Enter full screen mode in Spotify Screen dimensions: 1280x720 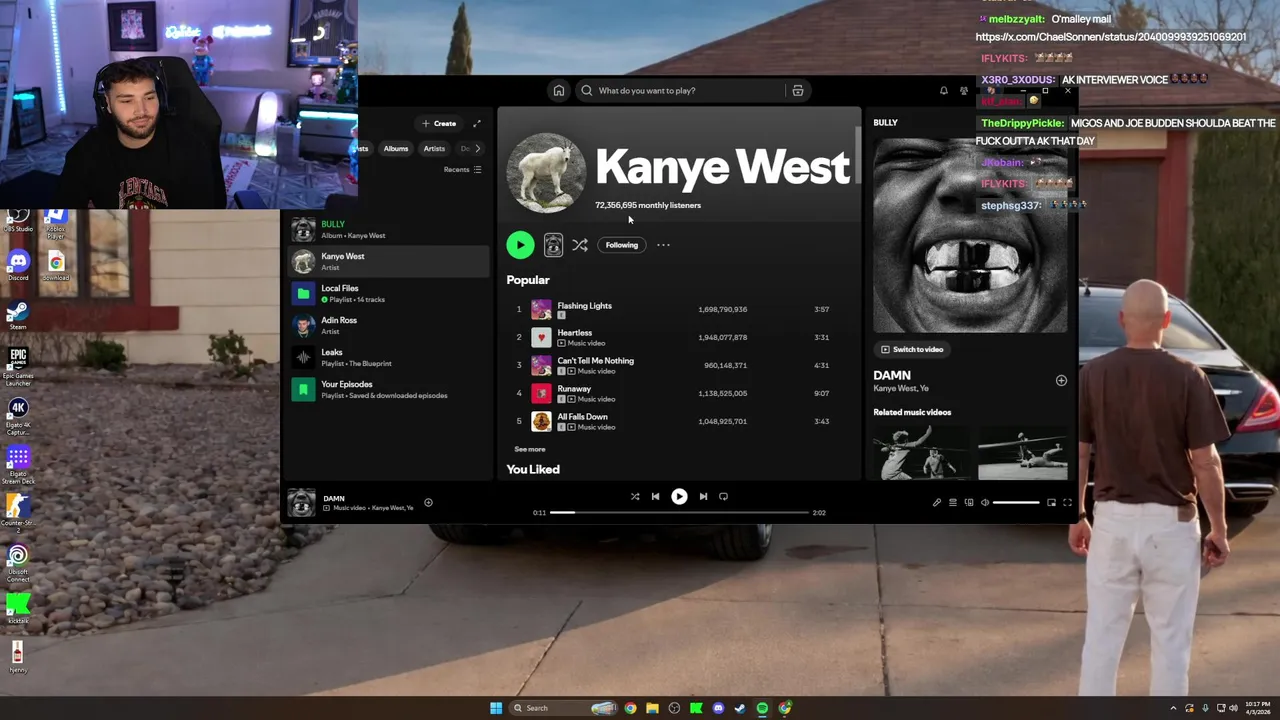click(x=1067, y=502)
